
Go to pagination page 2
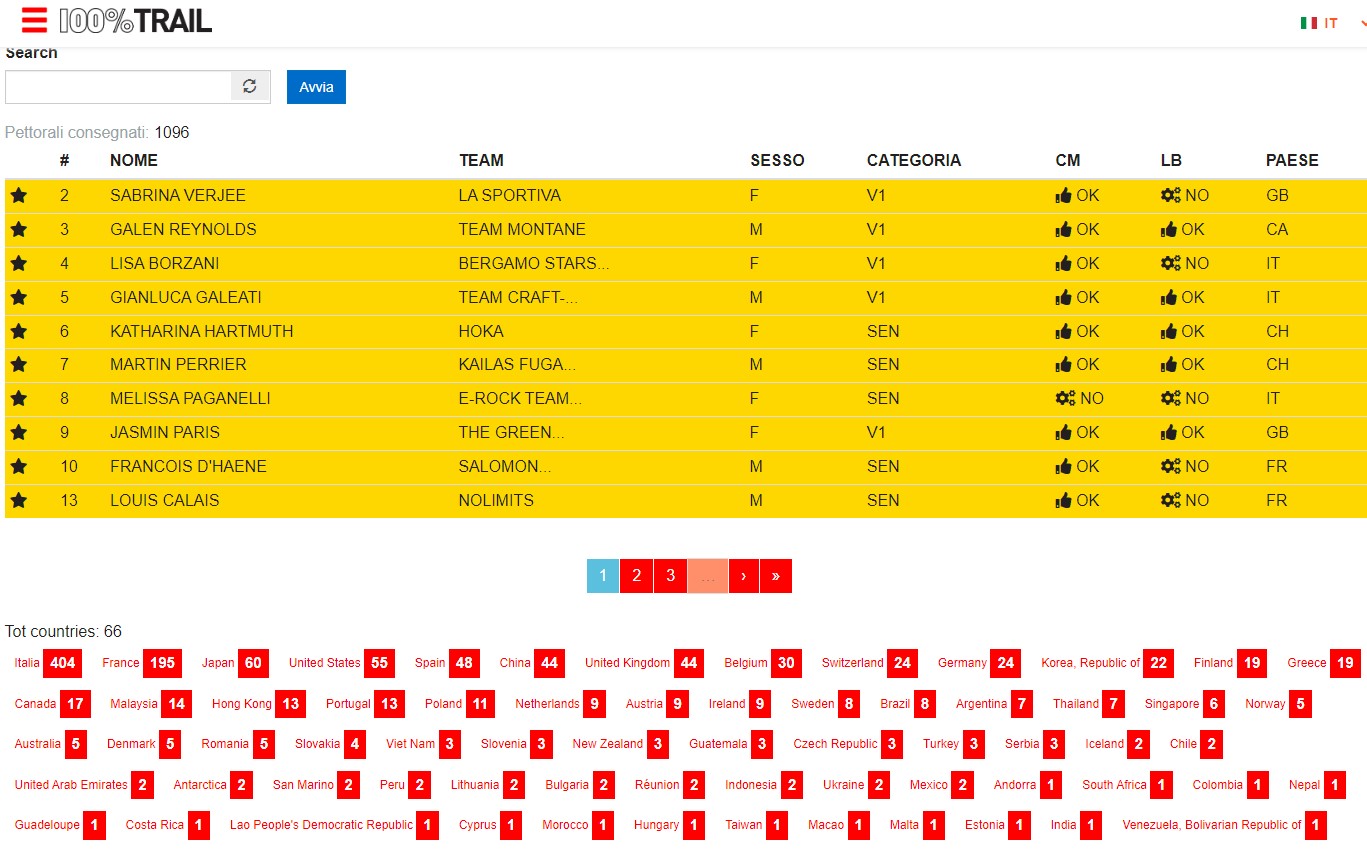click(636, 576)
